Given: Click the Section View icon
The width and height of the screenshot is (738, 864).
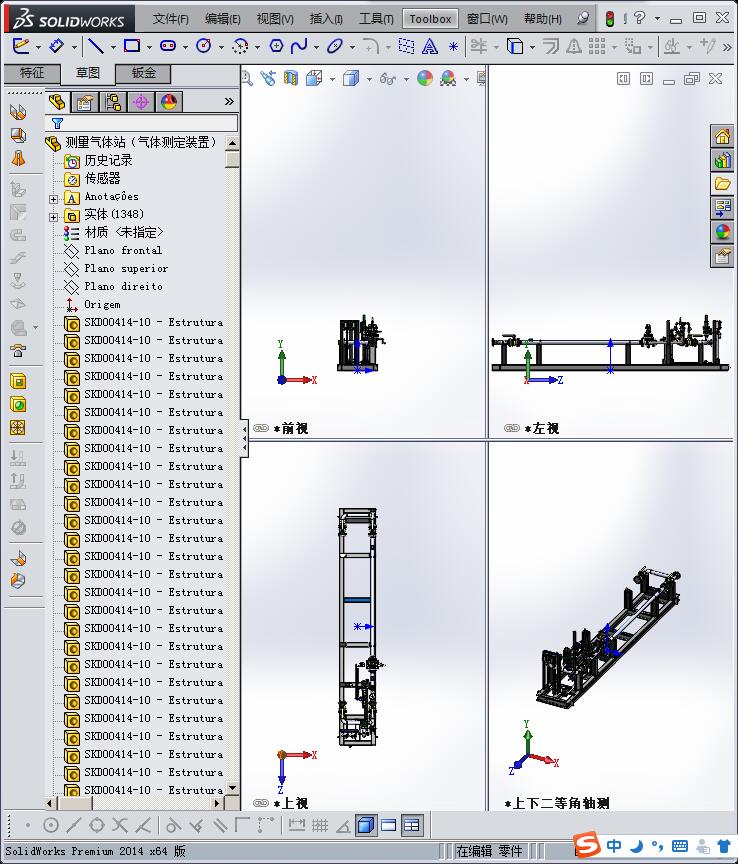Looking at the screenshot, I should [290, 79].
